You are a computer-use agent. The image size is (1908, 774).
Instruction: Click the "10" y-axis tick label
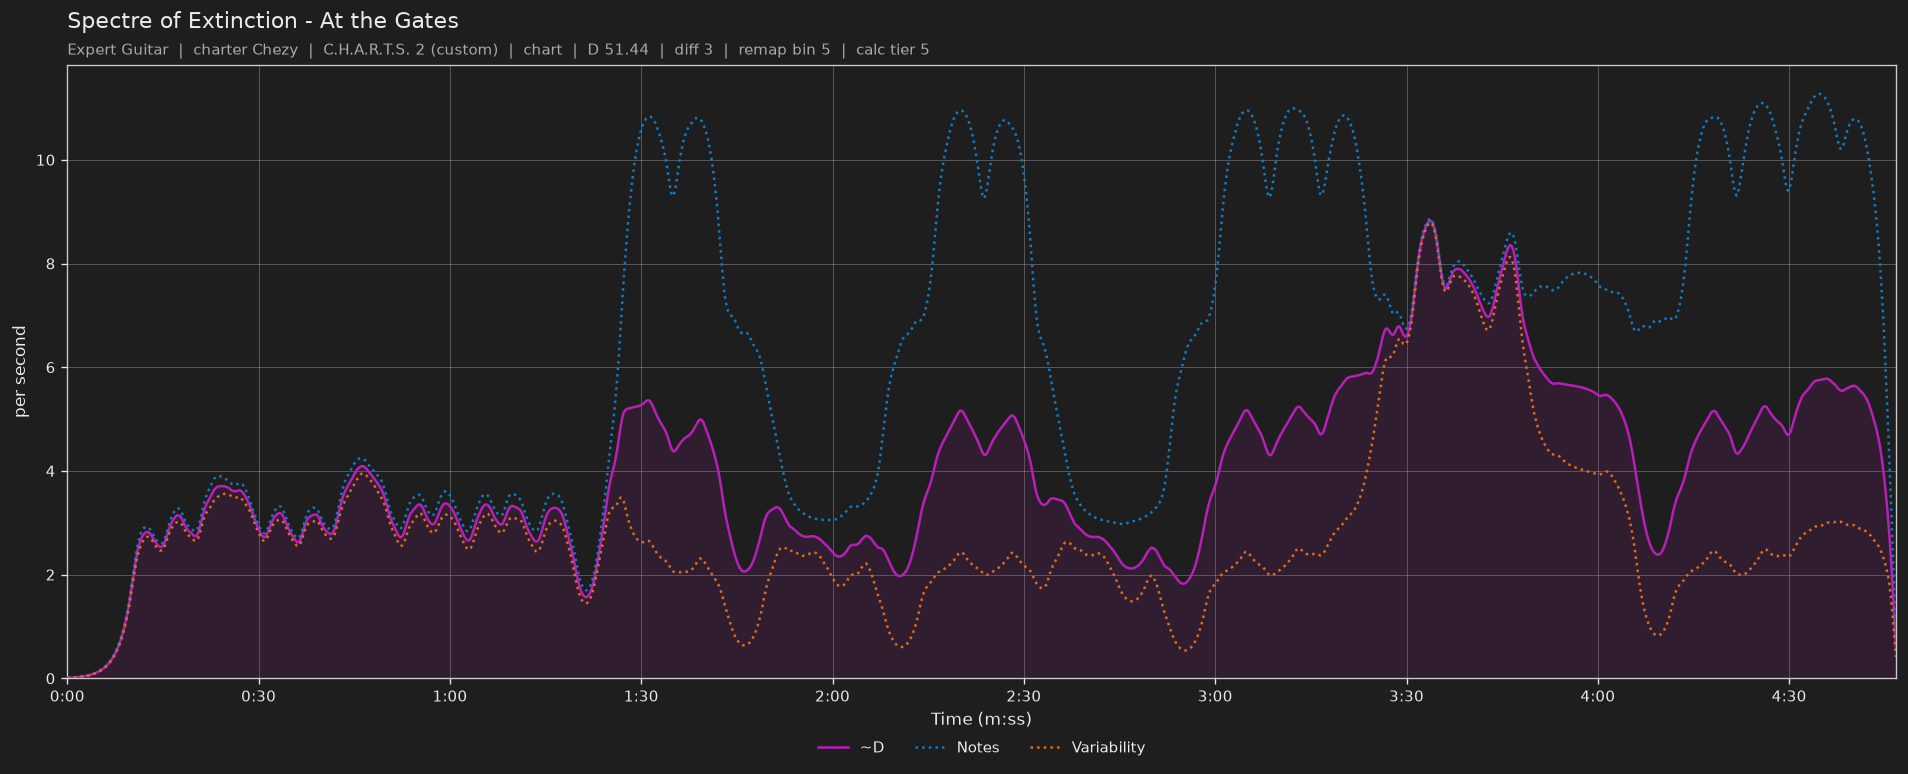(46, 161)
